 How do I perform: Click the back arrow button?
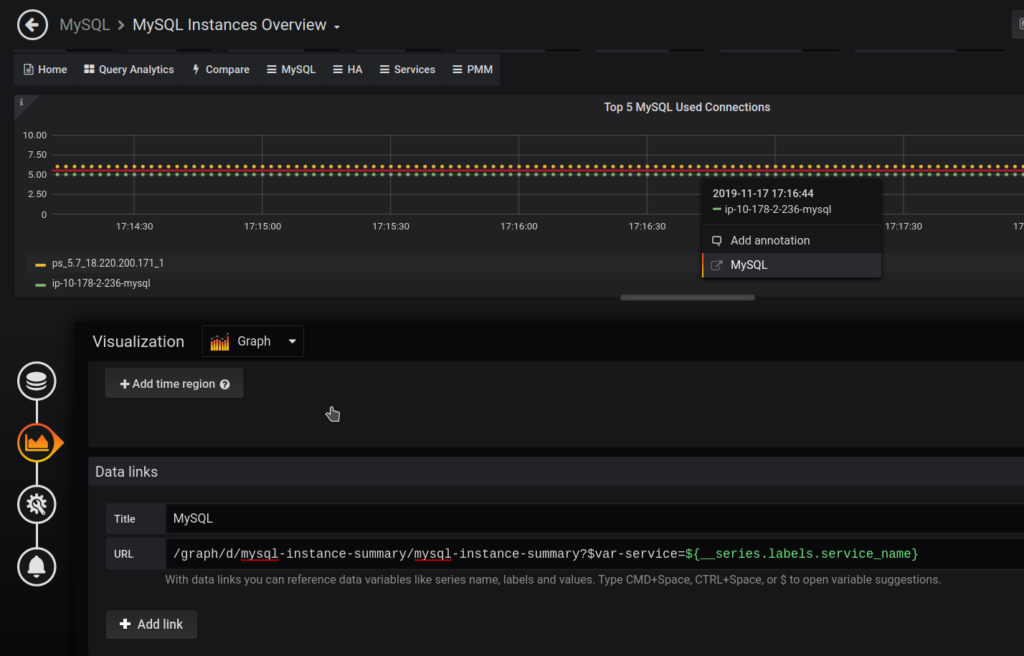tap(33, 24)
